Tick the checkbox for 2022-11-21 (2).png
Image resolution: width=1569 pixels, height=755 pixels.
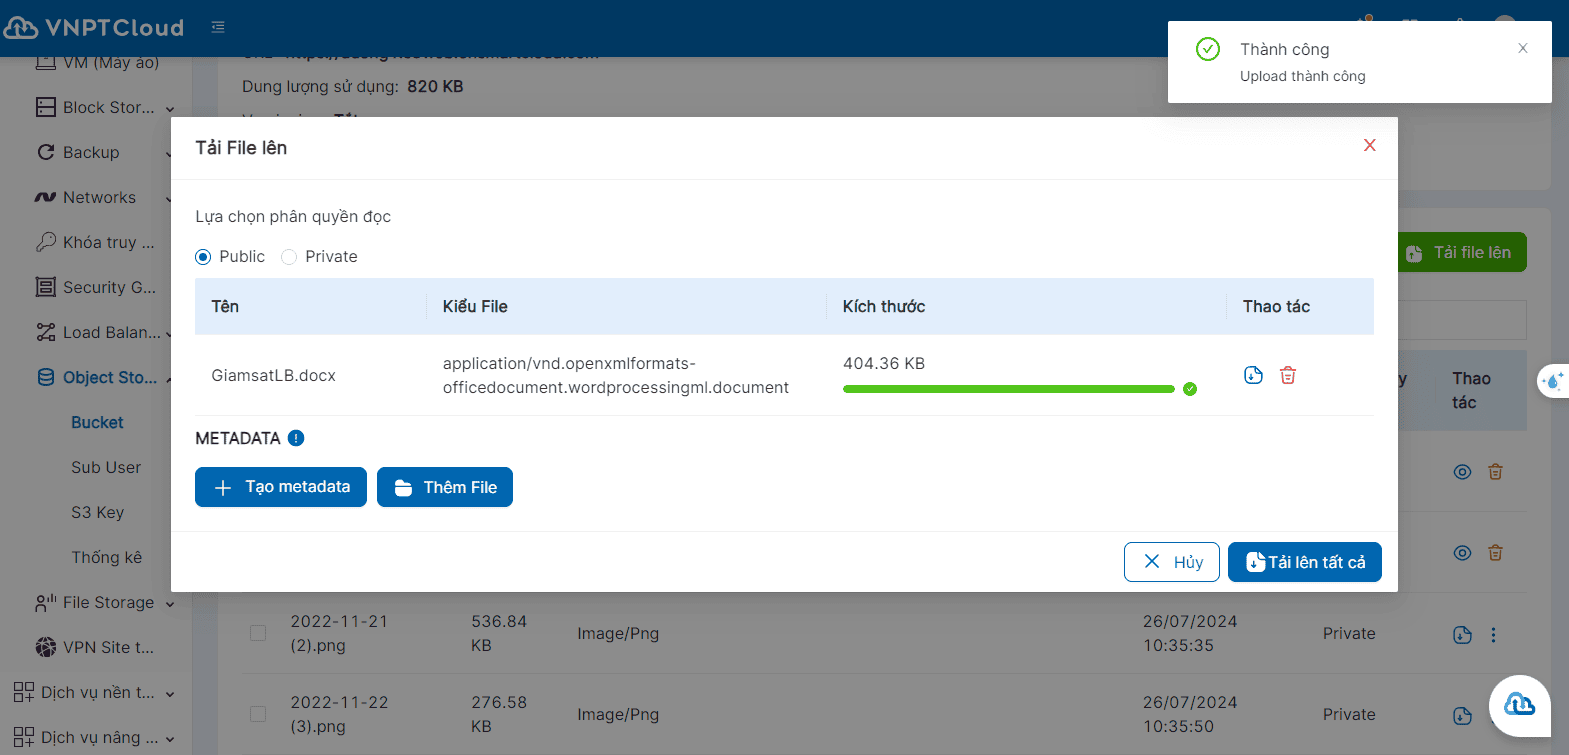coord(258,633)
